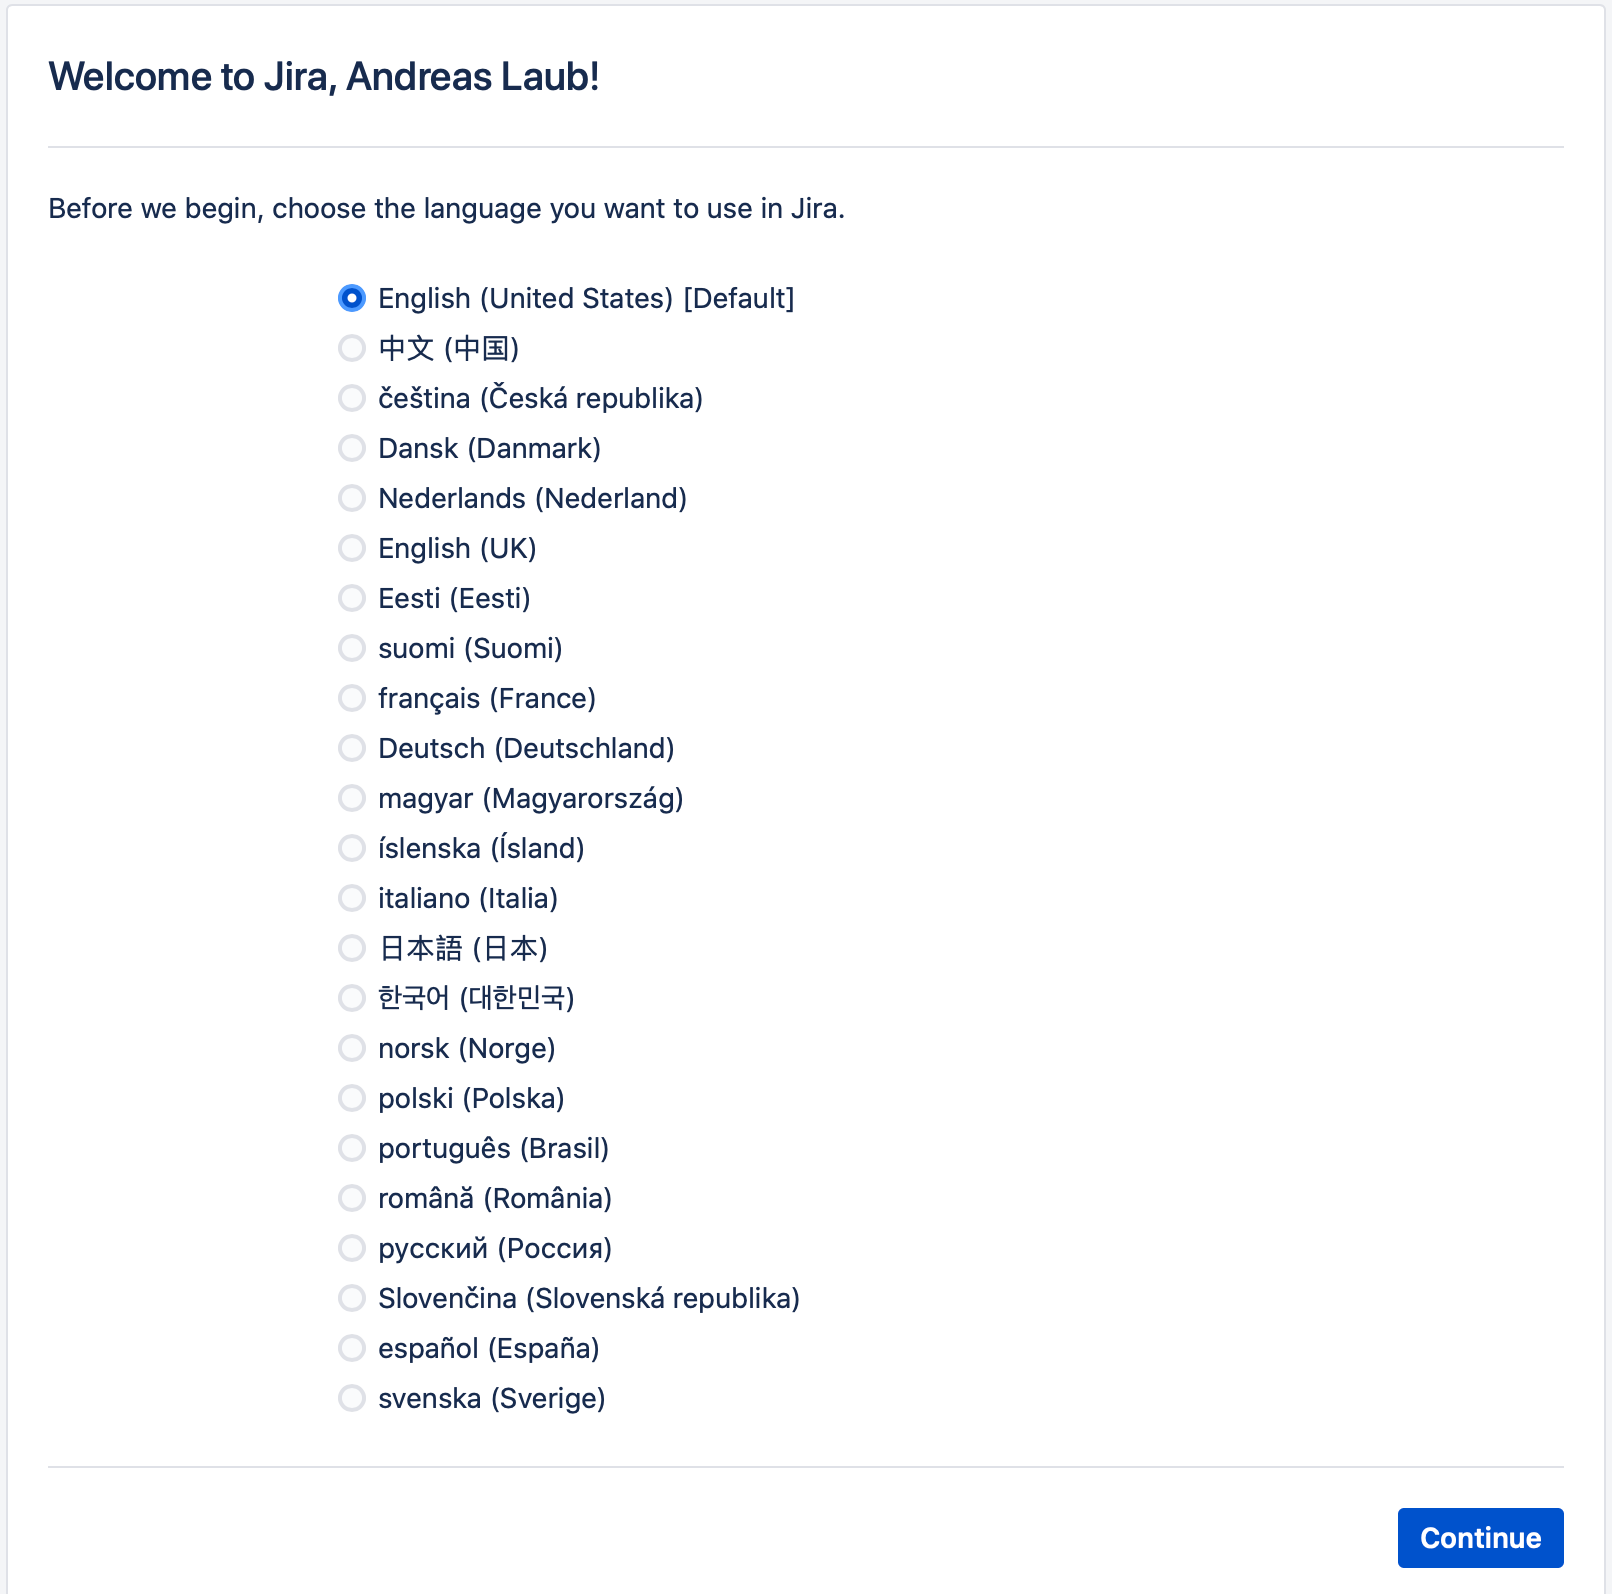
Task: Select Nederlands (Nederland) radio option
Action: point(352,498)
